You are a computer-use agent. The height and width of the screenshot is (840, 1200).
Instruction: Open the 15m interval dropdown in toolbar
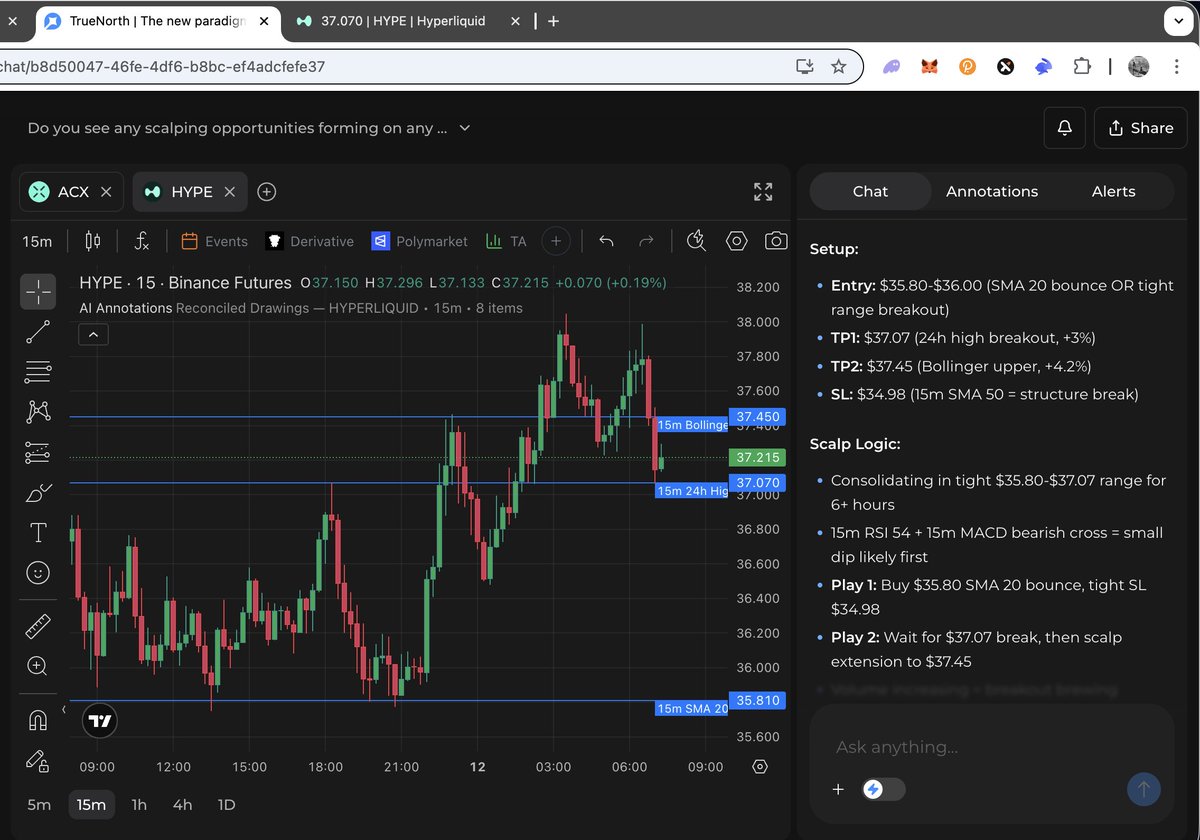[38, 241]
